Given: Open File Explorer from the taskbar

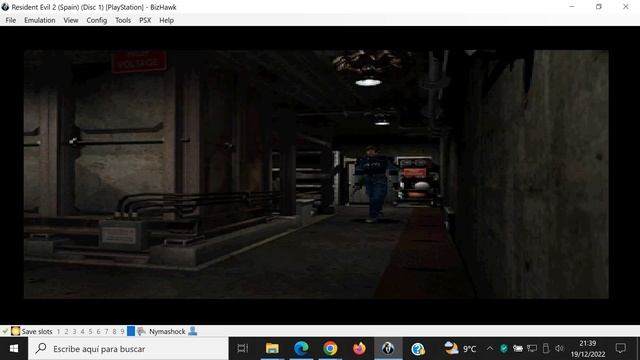Looking at the screenshot, I should (272, 349).
